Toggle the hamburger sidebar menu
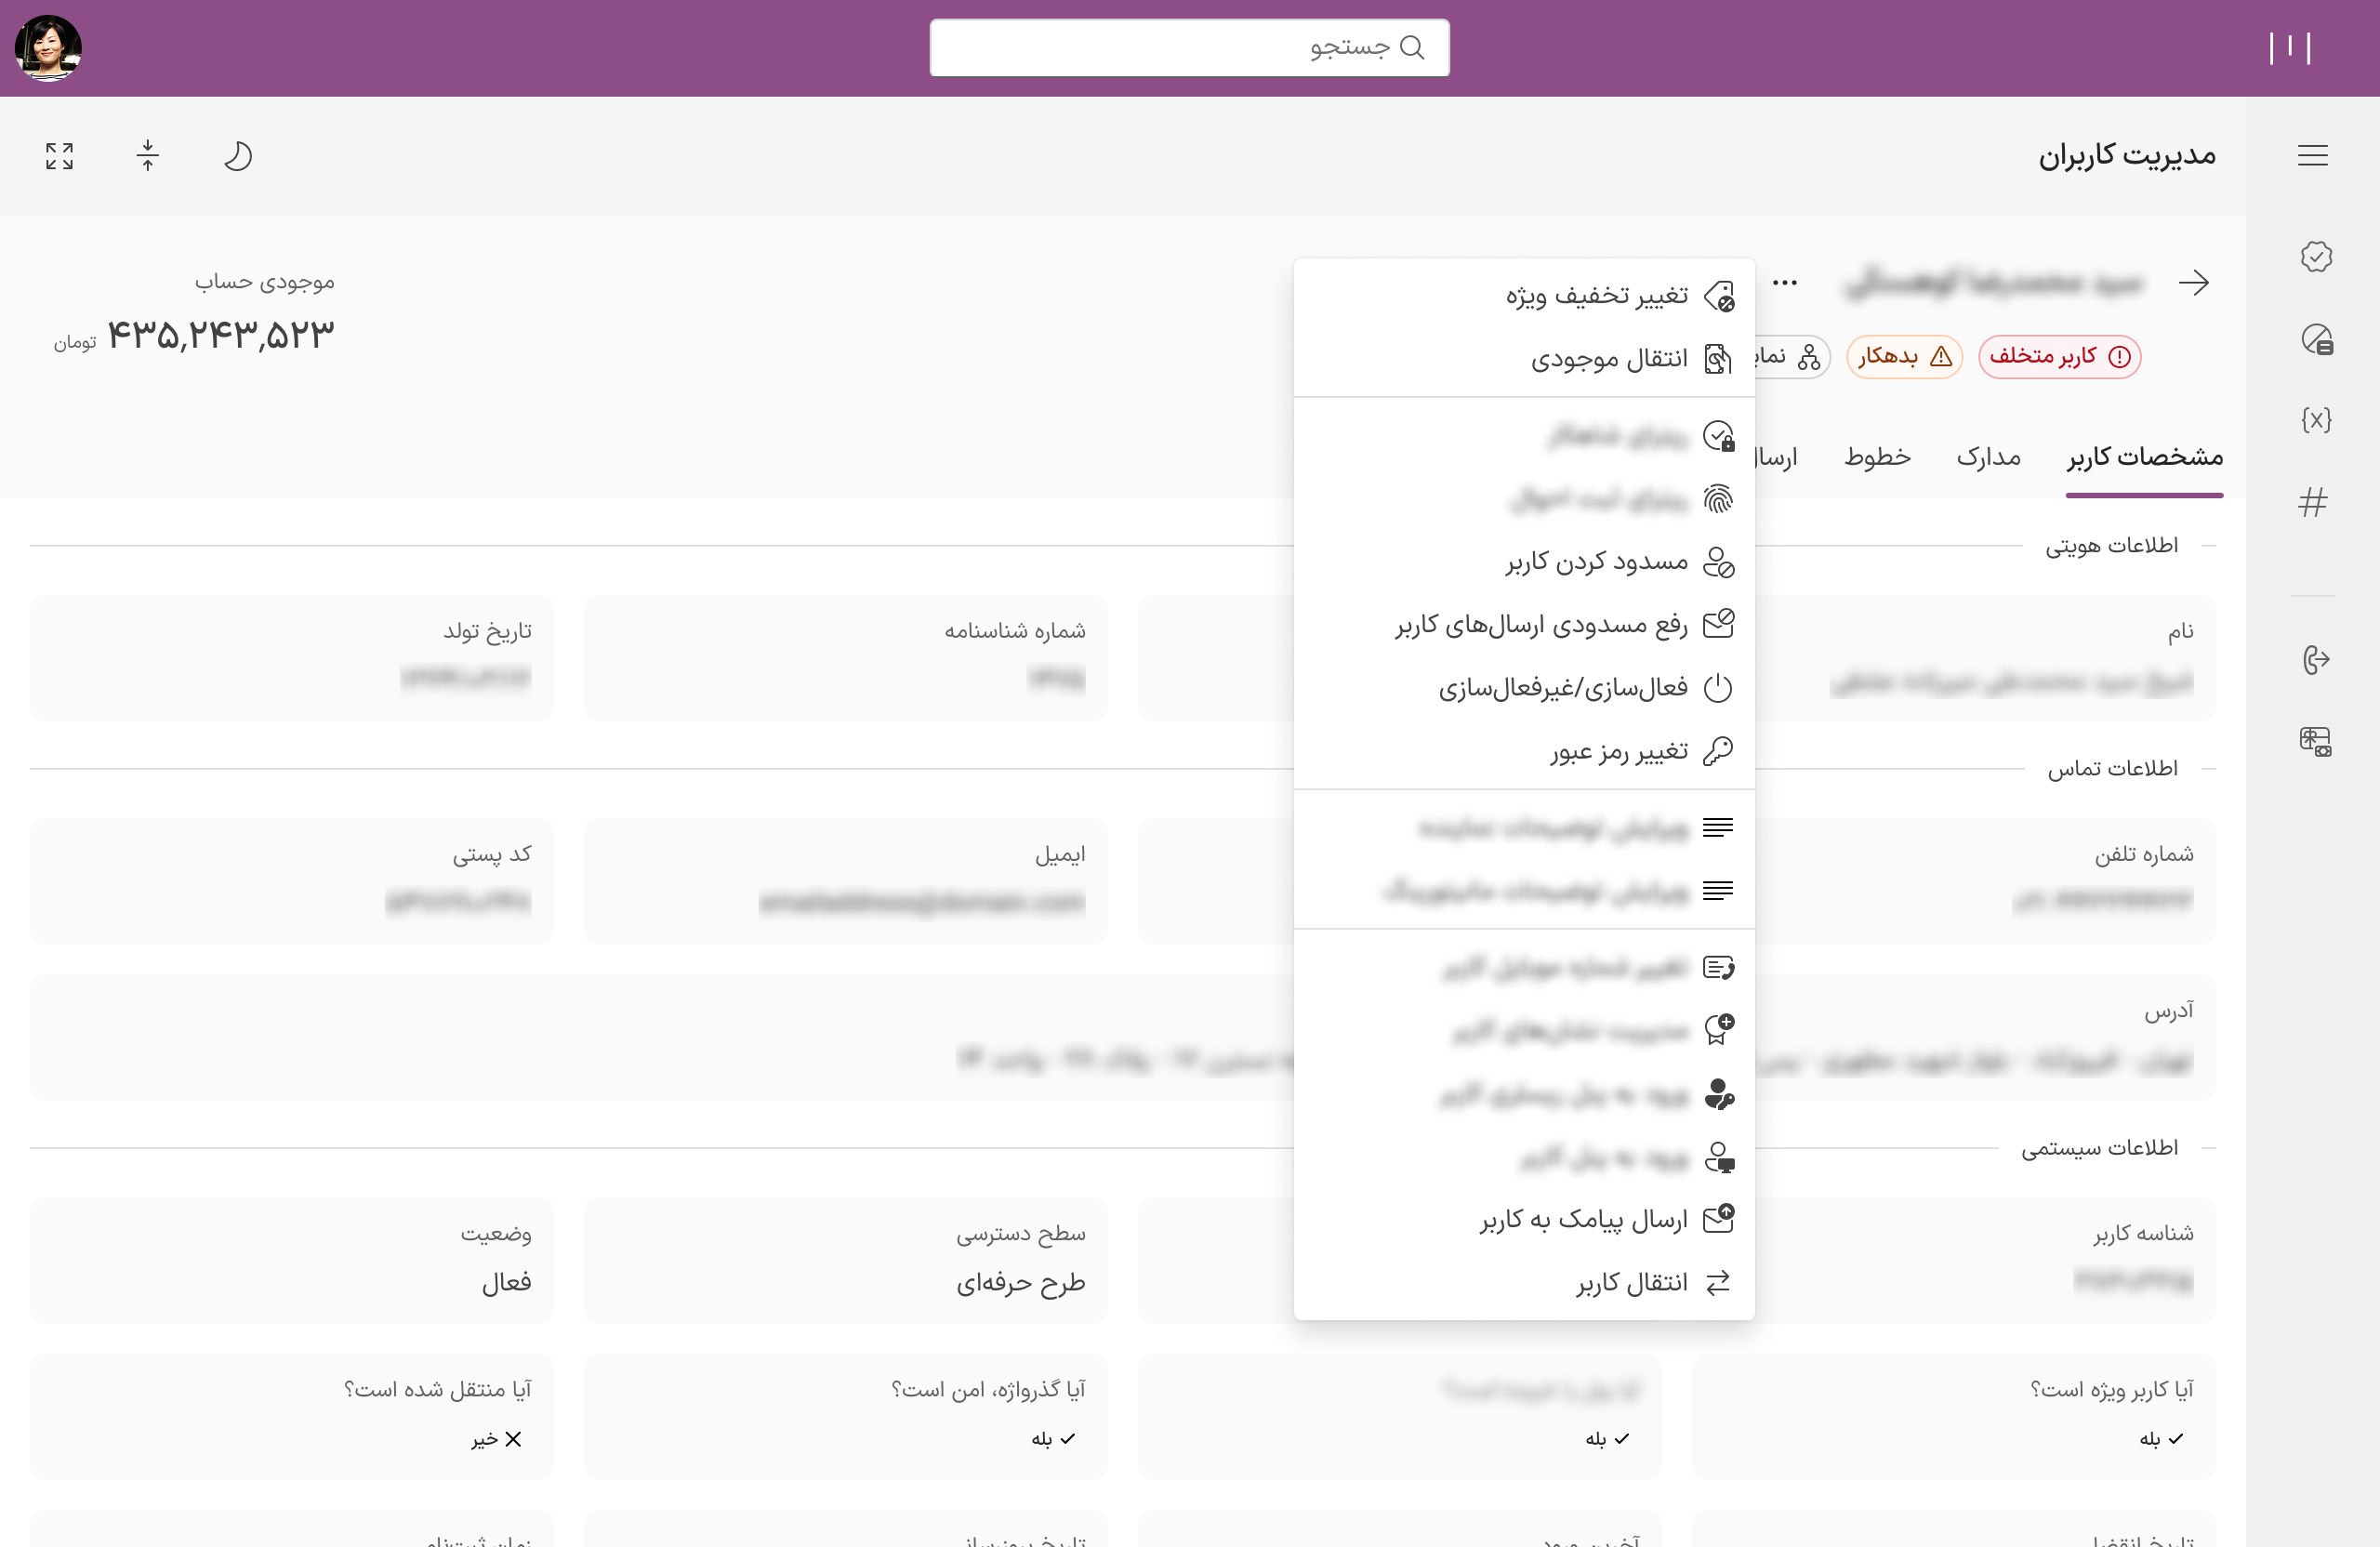 coord(2312,155)
